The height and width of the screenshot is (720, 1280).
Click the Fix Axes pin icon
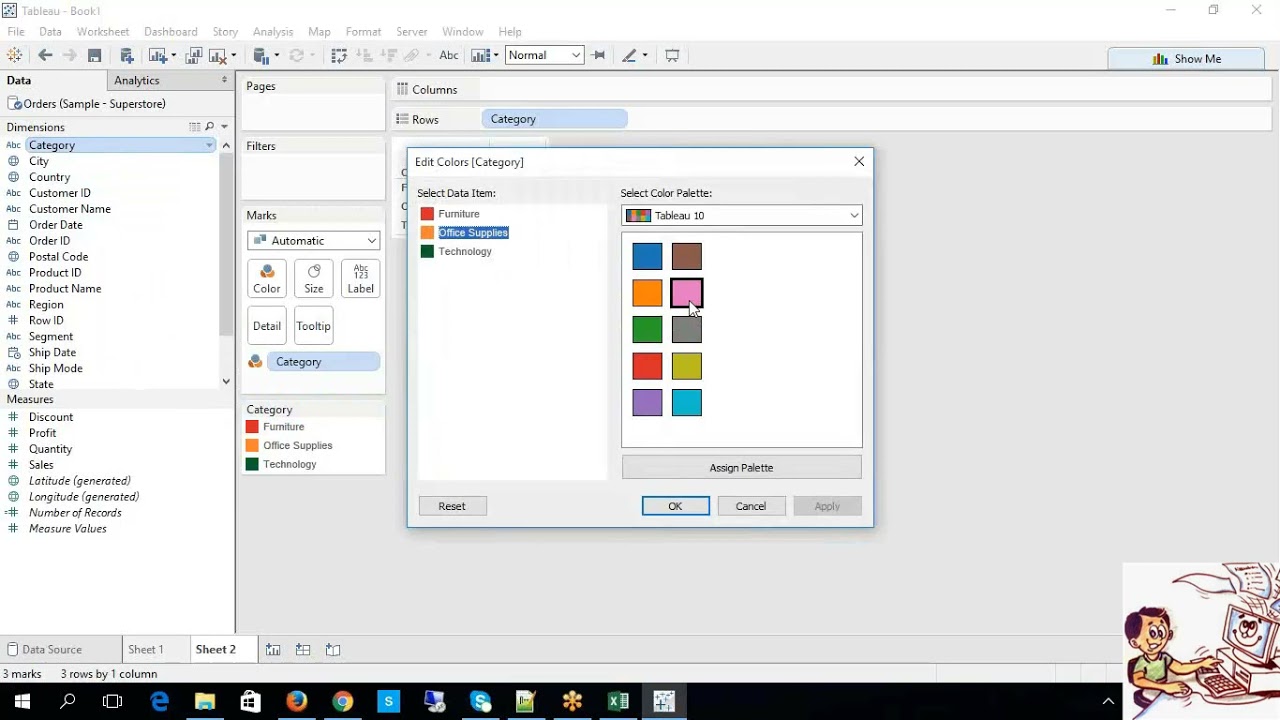pyautogui.click(x=599, y=56)
